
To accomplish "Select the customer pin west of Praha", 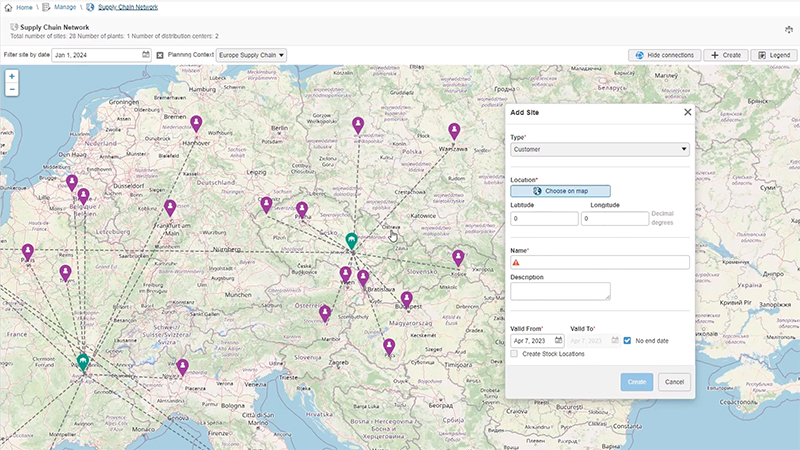I will click(x=266, y=205).
